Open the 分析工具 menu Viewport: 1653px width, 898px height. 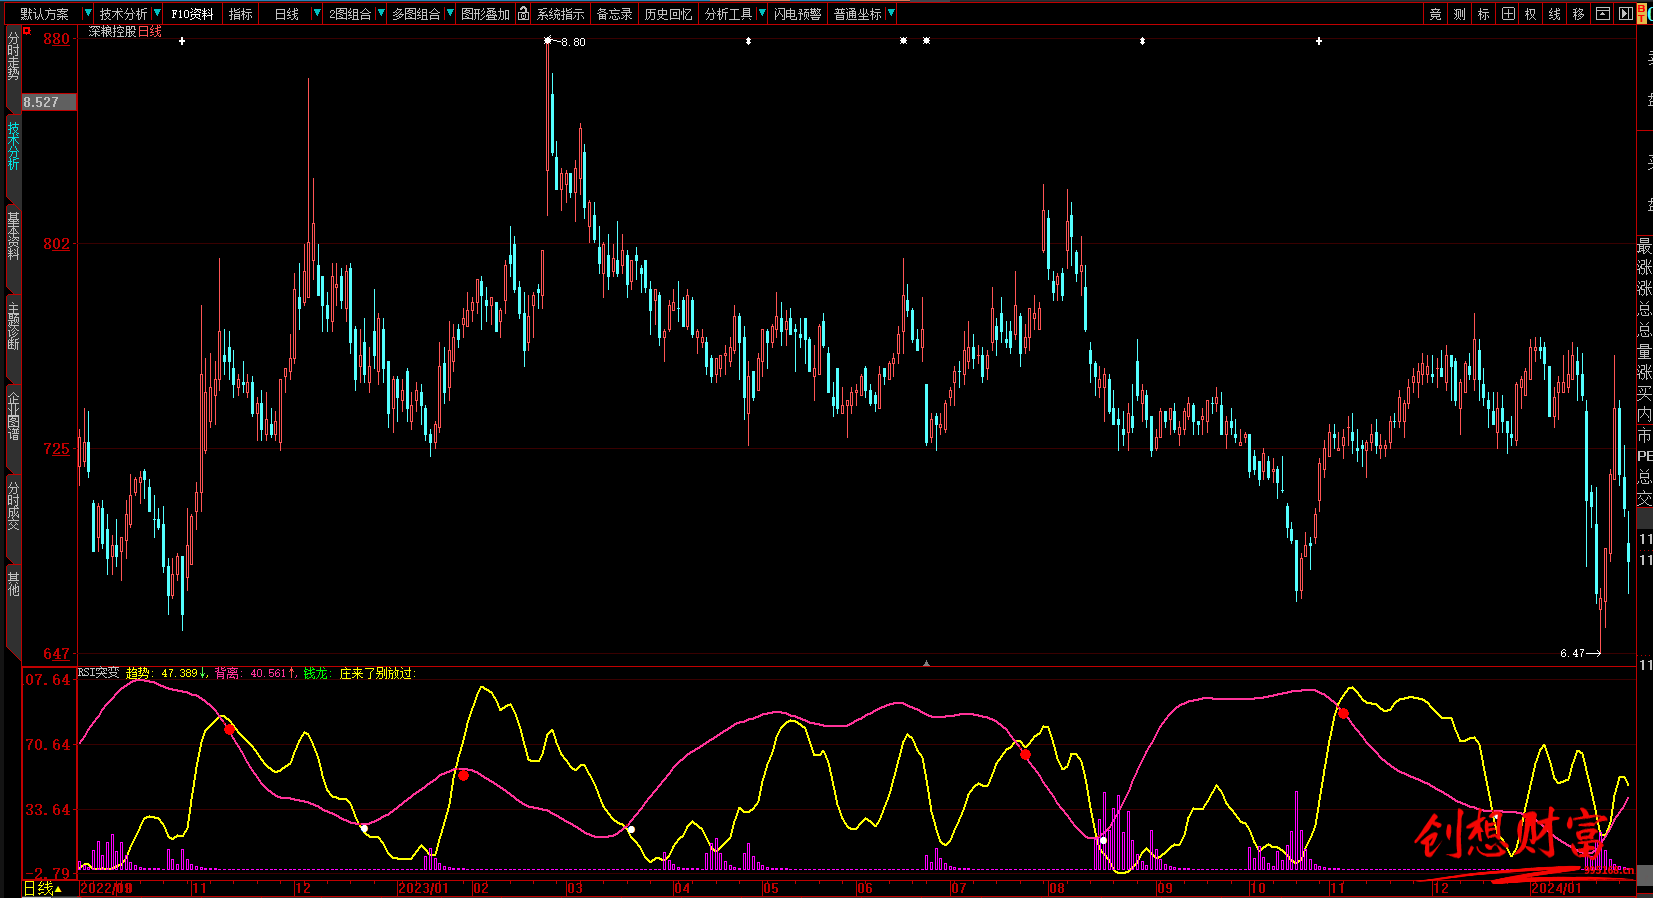[x=728, y=14]
